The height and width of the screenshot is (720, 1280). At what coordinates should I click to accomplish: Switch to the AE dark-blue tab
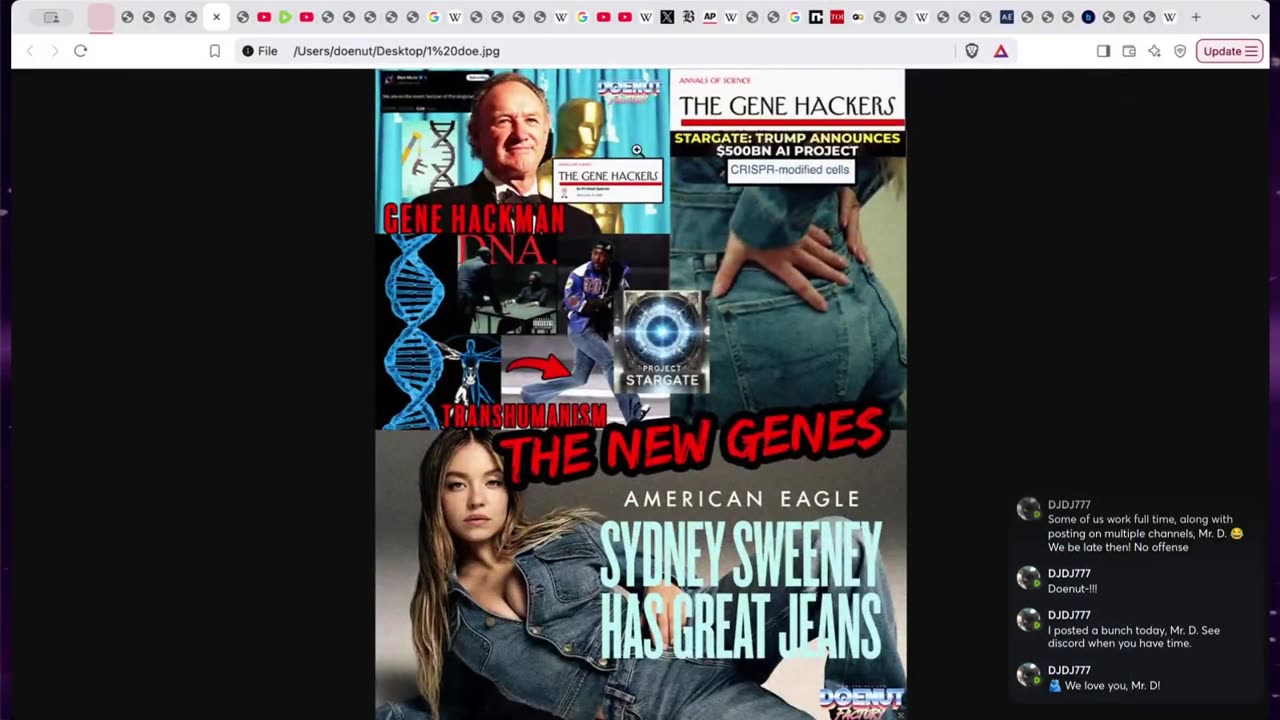click(x=1007, y=17)
